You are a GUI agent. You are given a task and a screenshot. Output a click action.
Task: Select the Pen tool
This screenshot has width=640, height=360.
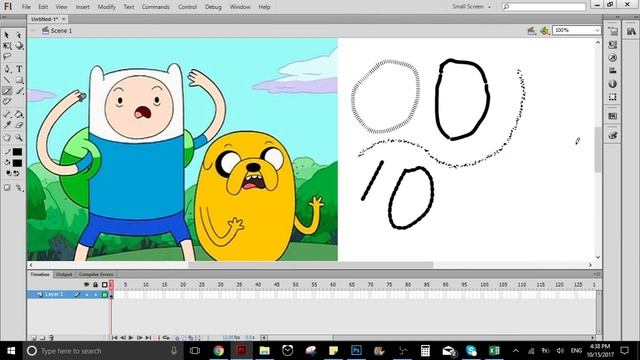point(7,69)
